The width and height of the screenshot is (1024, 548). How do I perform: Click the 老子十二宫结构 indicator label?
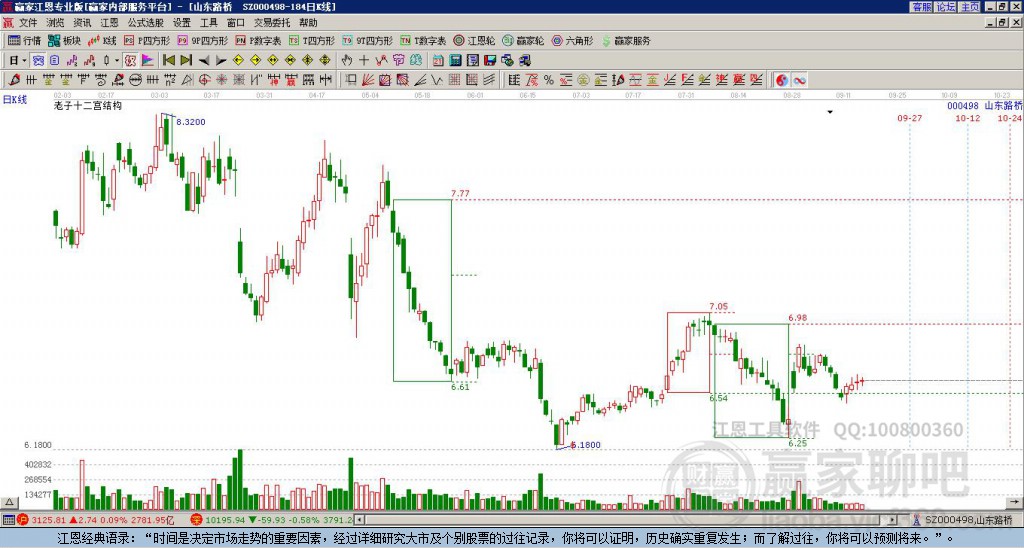[x=88, y=105]
